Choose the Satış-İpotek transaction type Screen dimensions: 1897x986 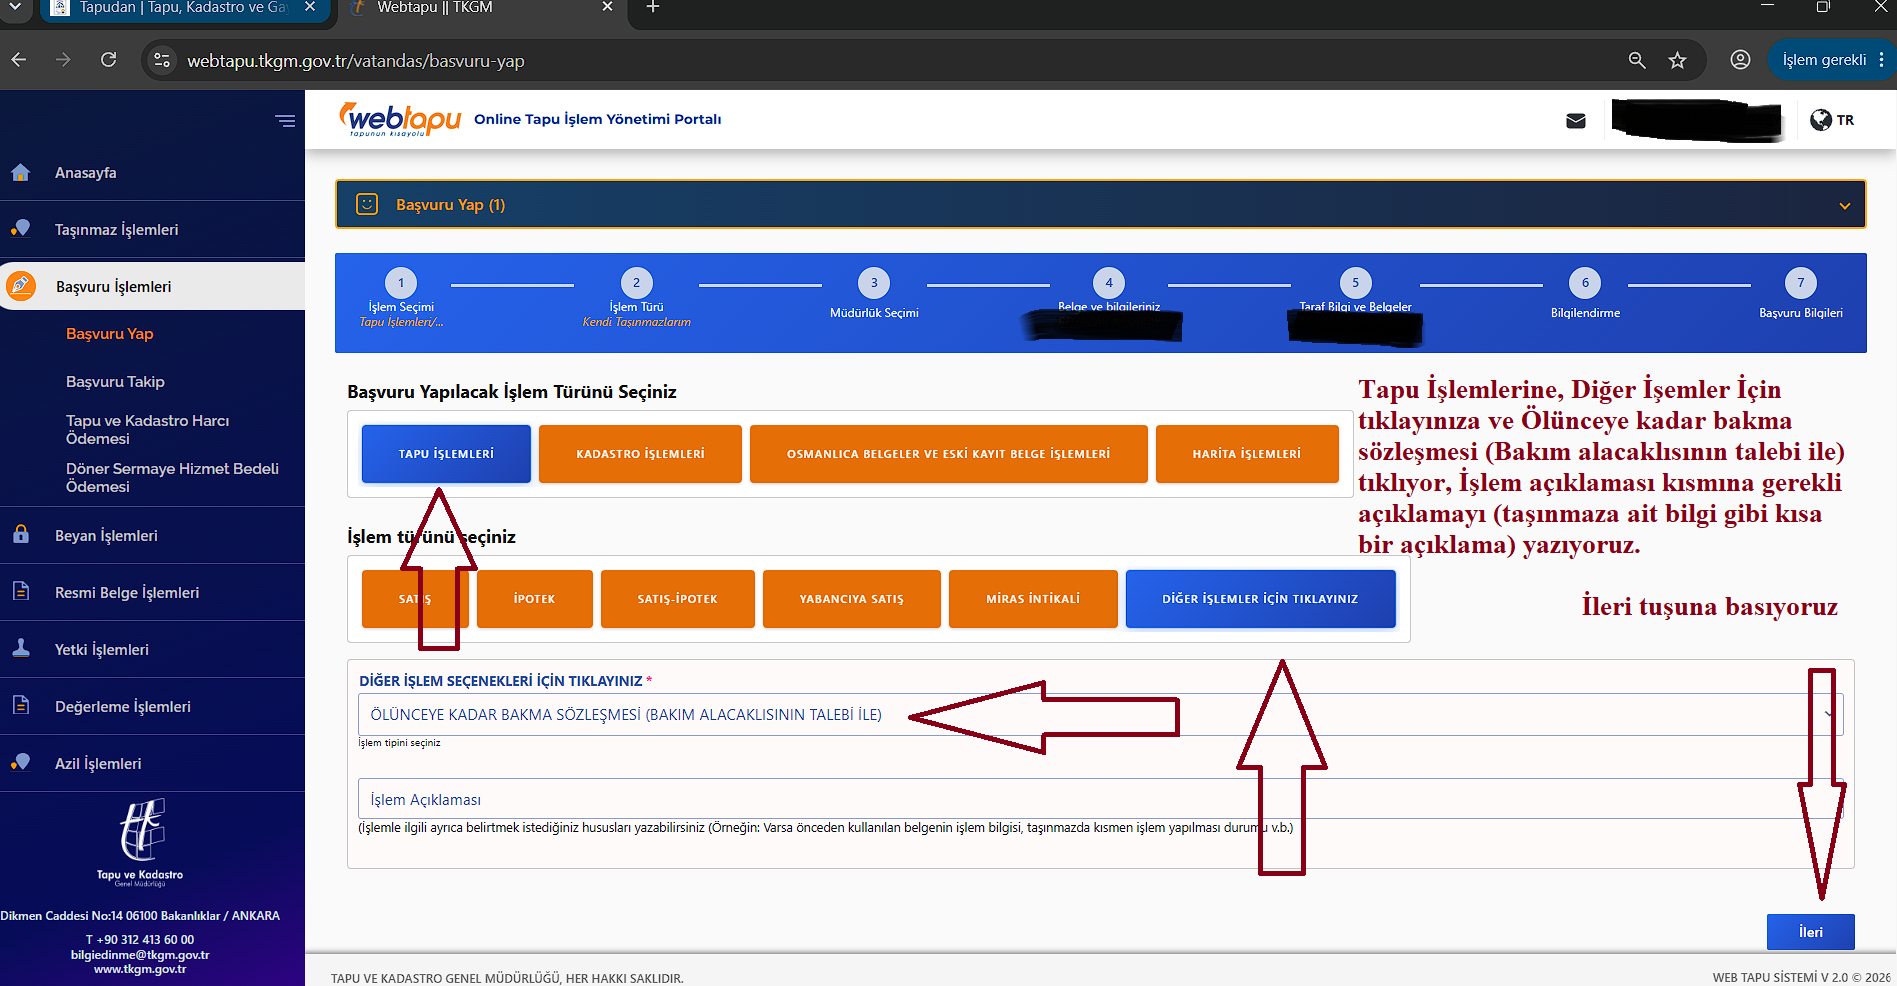click(678, 599)
